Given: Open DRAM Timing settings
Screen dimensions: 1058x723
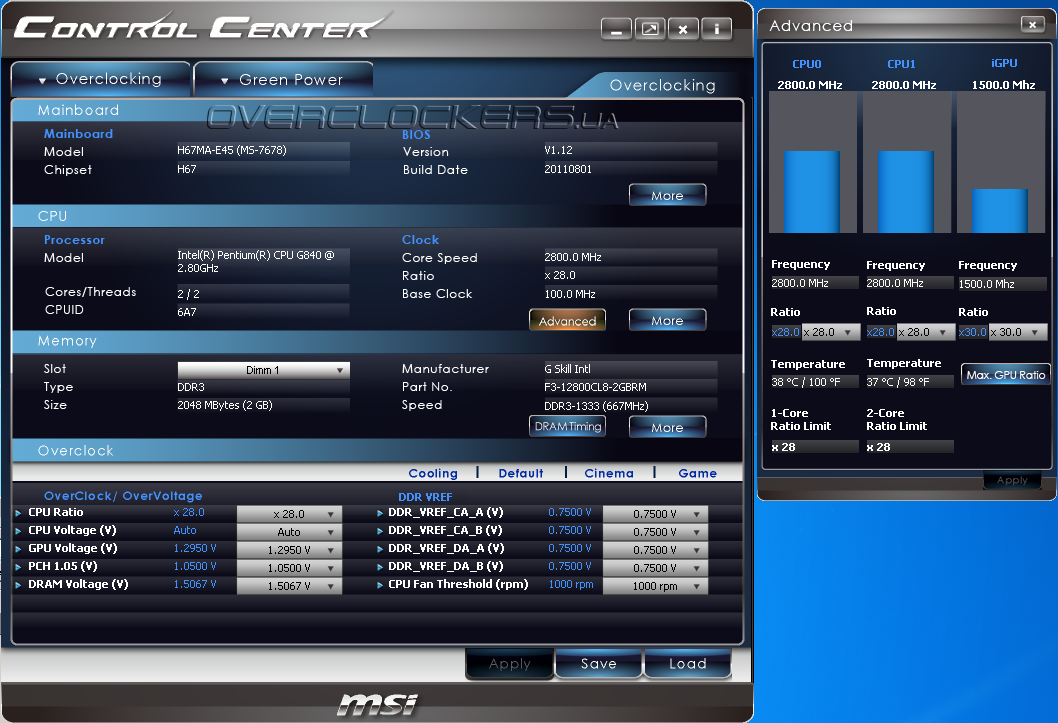Looking at the screenshot, I should pyautogui.click(x=567, y=426).
